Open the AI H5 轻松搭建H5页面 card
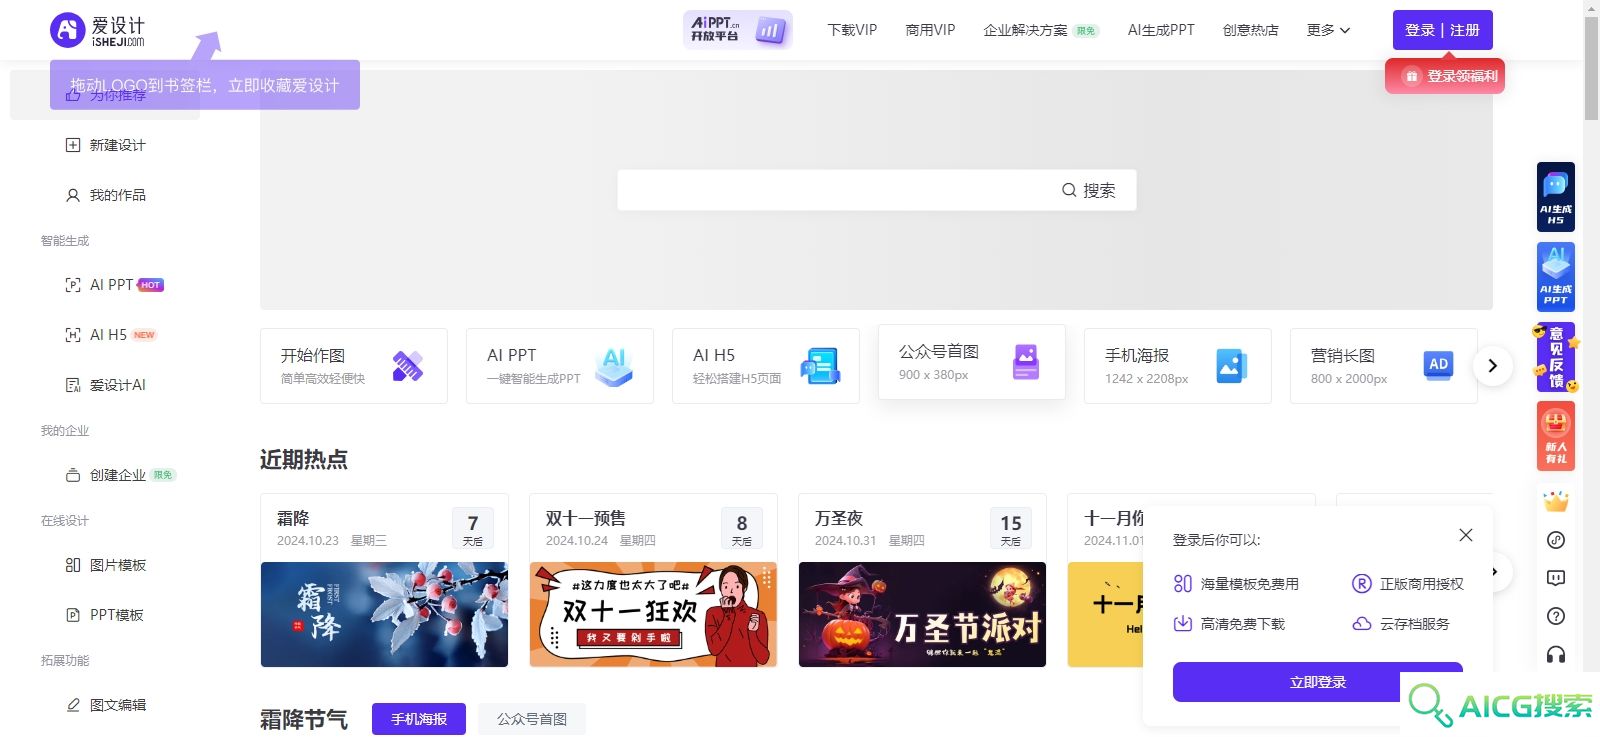This screenshot has width=1600, height=737. 766,366
